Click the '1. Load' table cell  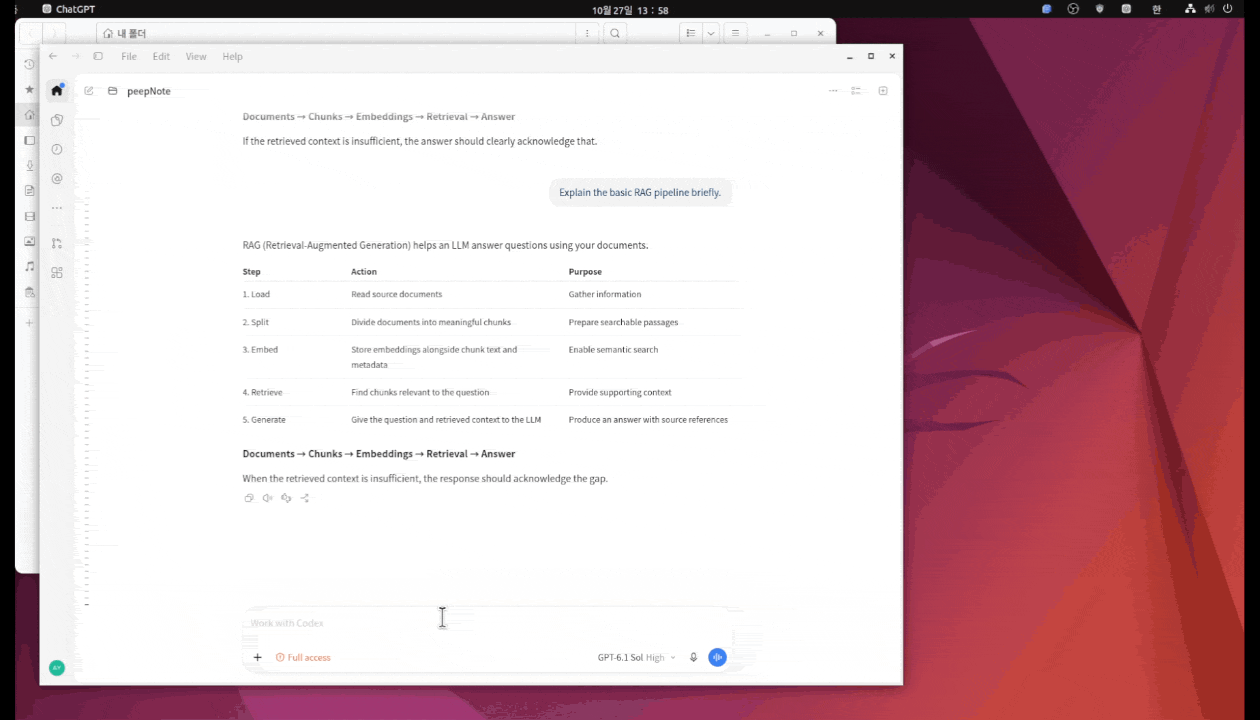pyautogui.click(x=256, y=294)
